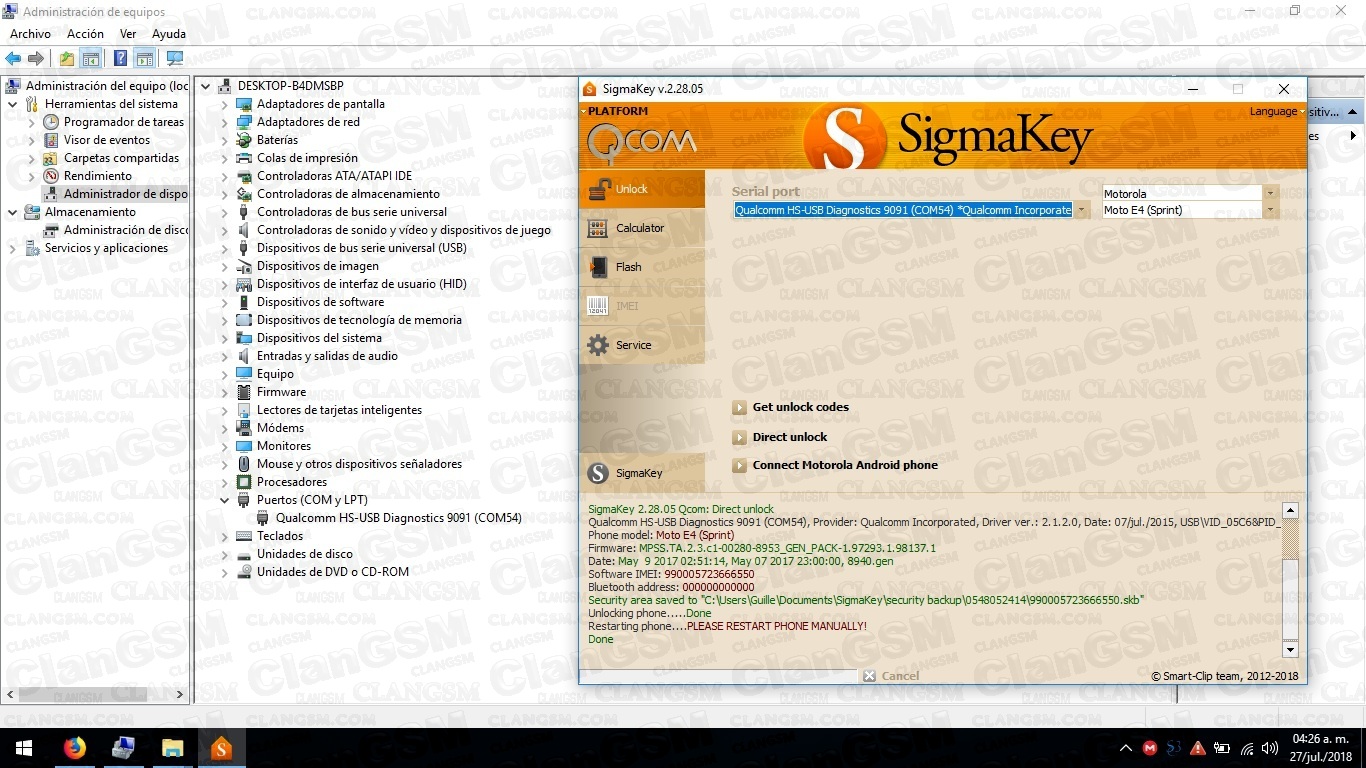Click the arrow icon beside Get unlock codes
The width and height of the screenshot is (1366, 768).
pos(739,408)
